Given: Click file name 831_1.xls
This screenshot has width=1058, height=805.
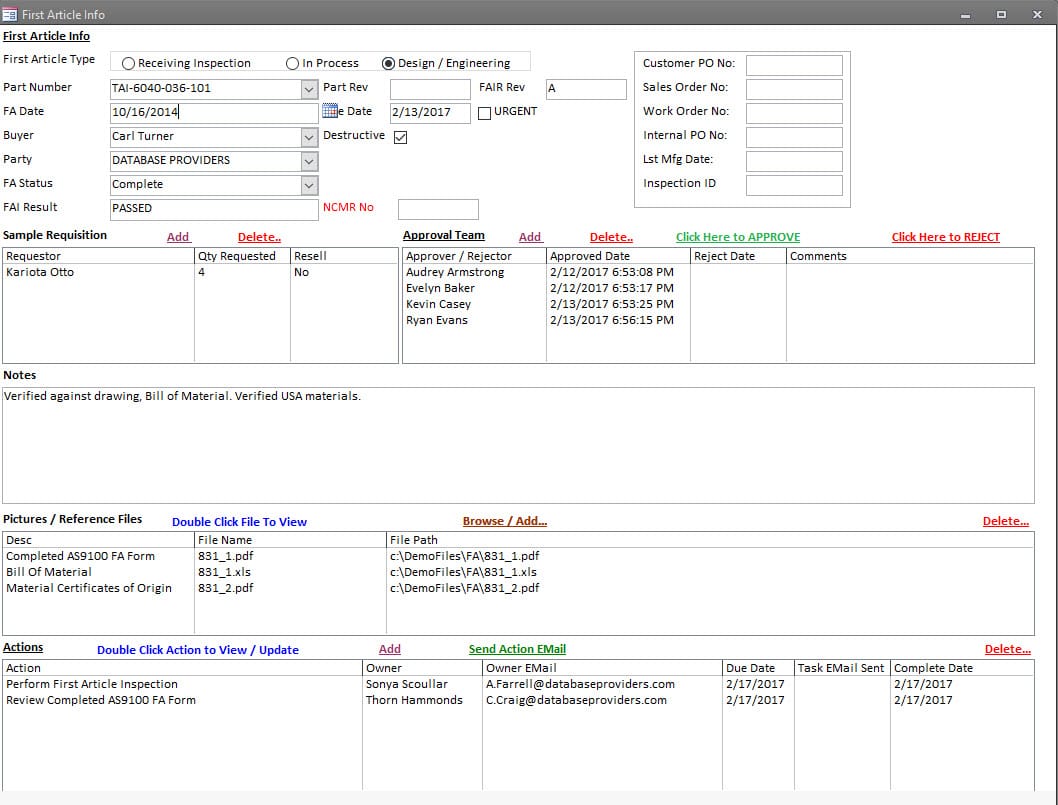Looking at the screenshot, I should tap(225, 572).
